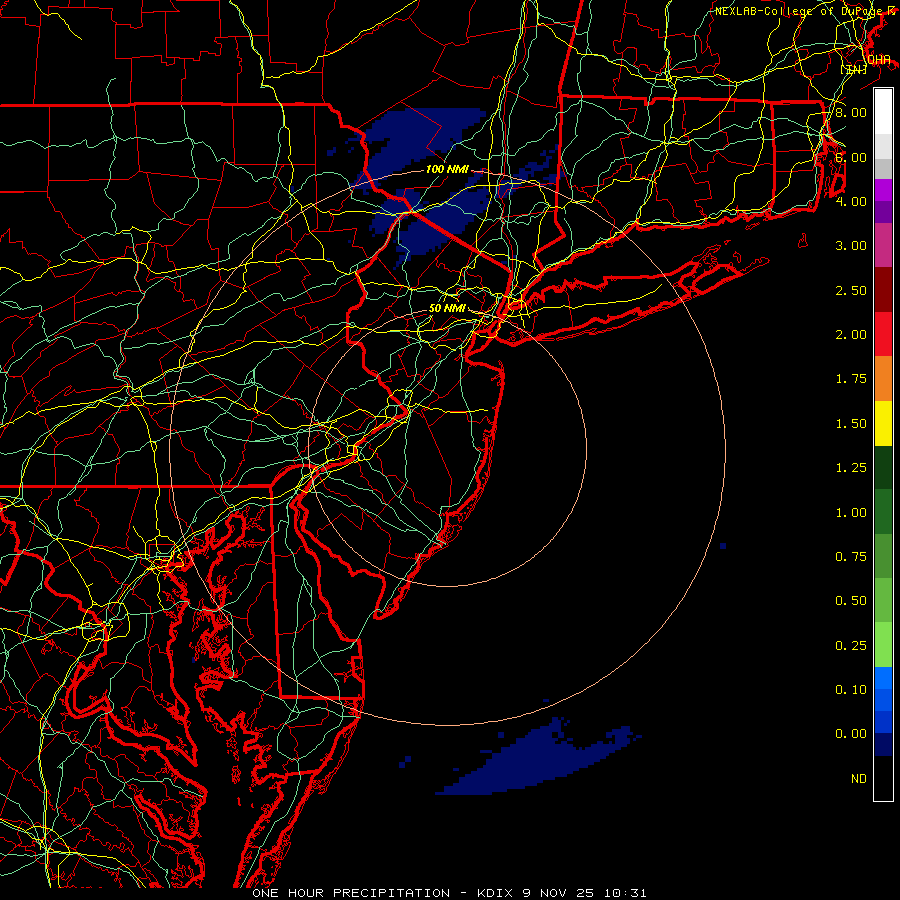Click the magenta 4.00 legend color block

(883, 190)
